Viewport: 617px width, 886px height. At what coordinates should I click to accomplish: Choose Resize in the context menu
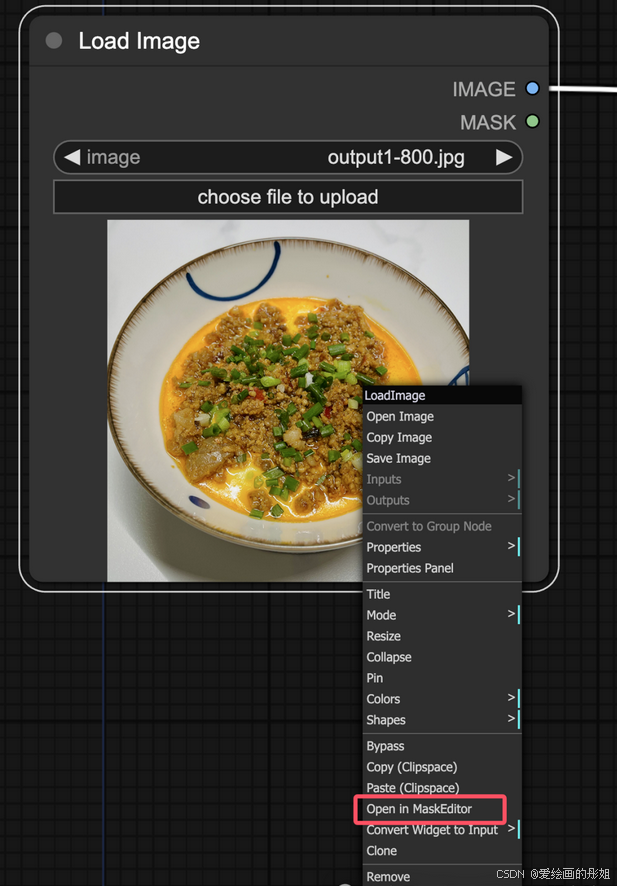tap(441, 636)
